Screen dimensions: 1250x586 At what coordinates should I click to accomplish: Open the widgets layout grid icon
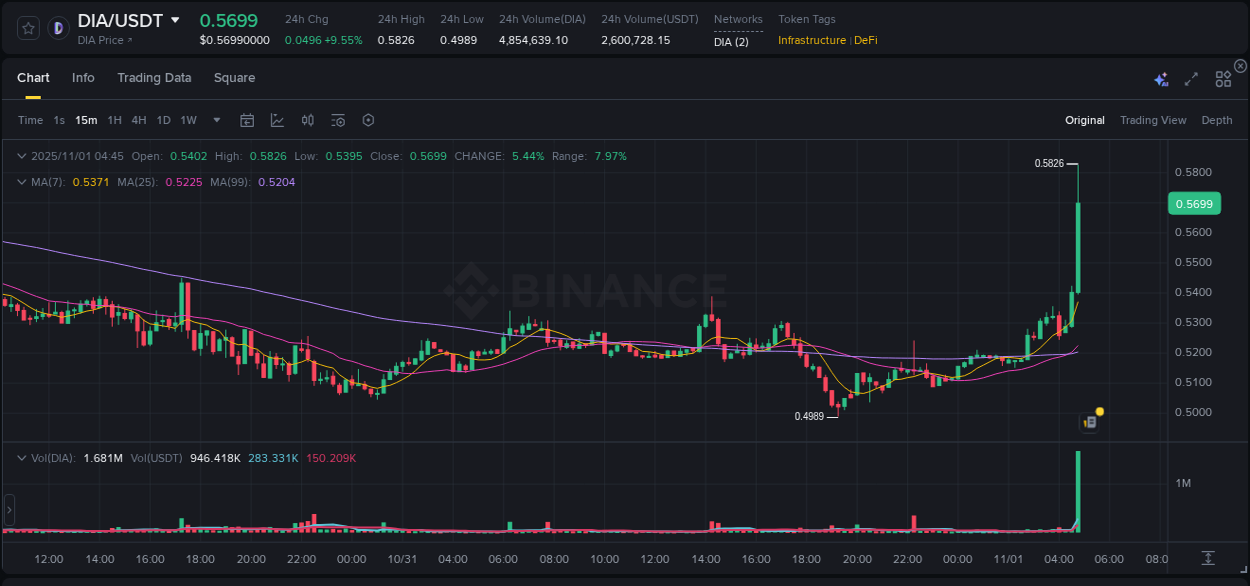(1222, 77)
